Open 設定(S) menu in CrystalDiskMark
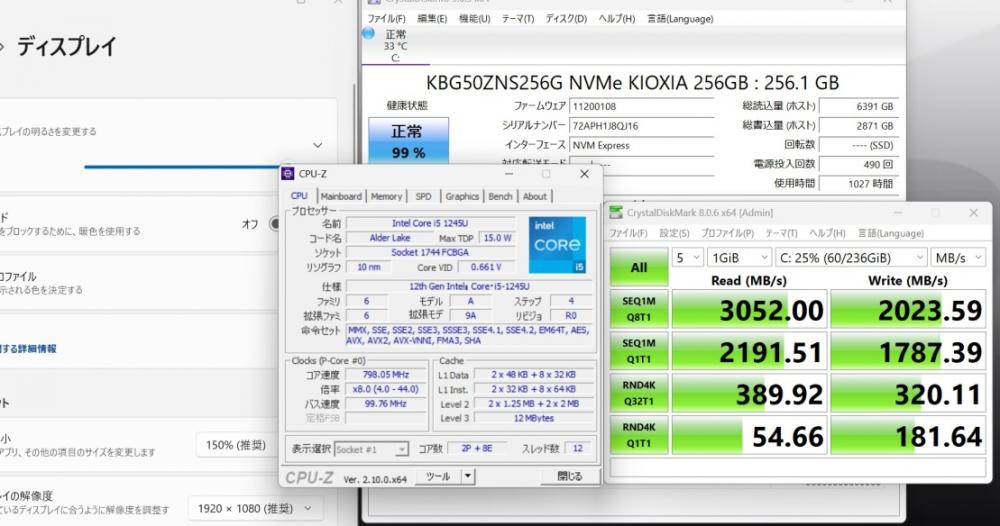The image size is (1000, 526). pyautogui.click(x=675, y=233)
